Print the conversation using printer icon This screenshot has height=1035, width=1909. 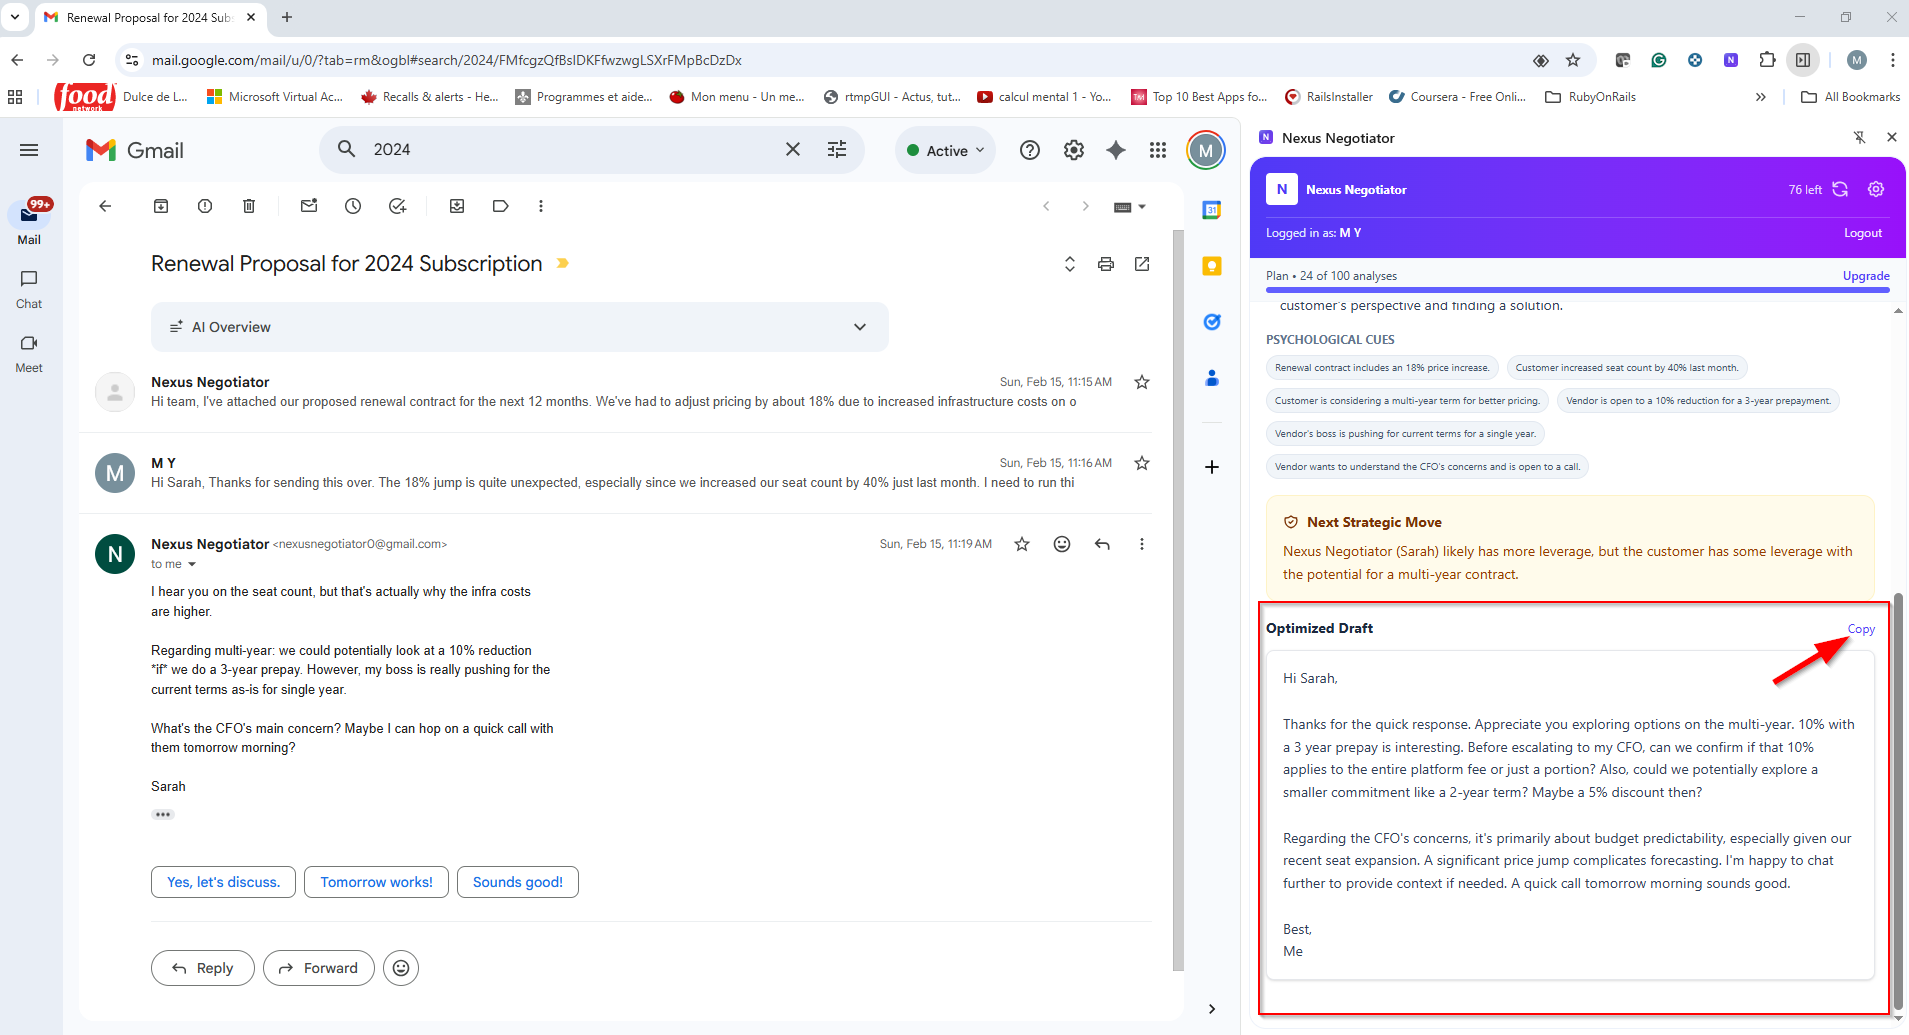pyautogui.click(x=1105, y=264)
